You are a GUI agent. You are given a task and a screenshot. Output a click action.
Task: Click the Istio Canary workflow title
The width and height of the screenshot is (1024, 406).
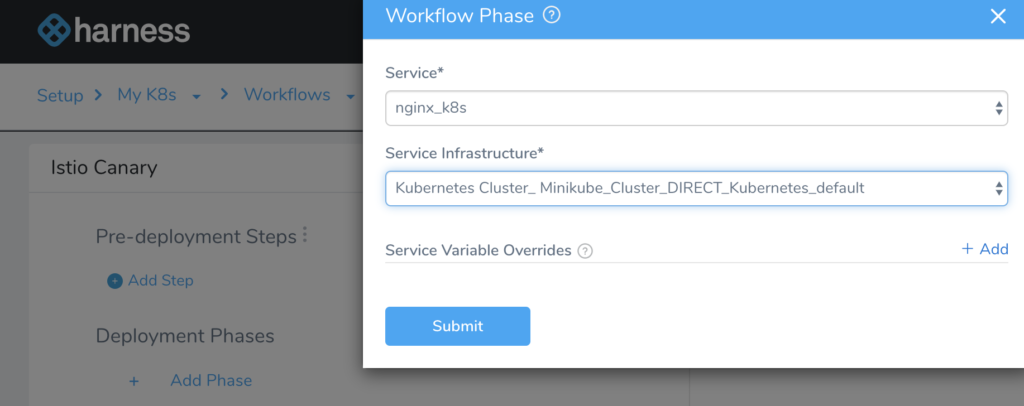[x=104, y=168]
